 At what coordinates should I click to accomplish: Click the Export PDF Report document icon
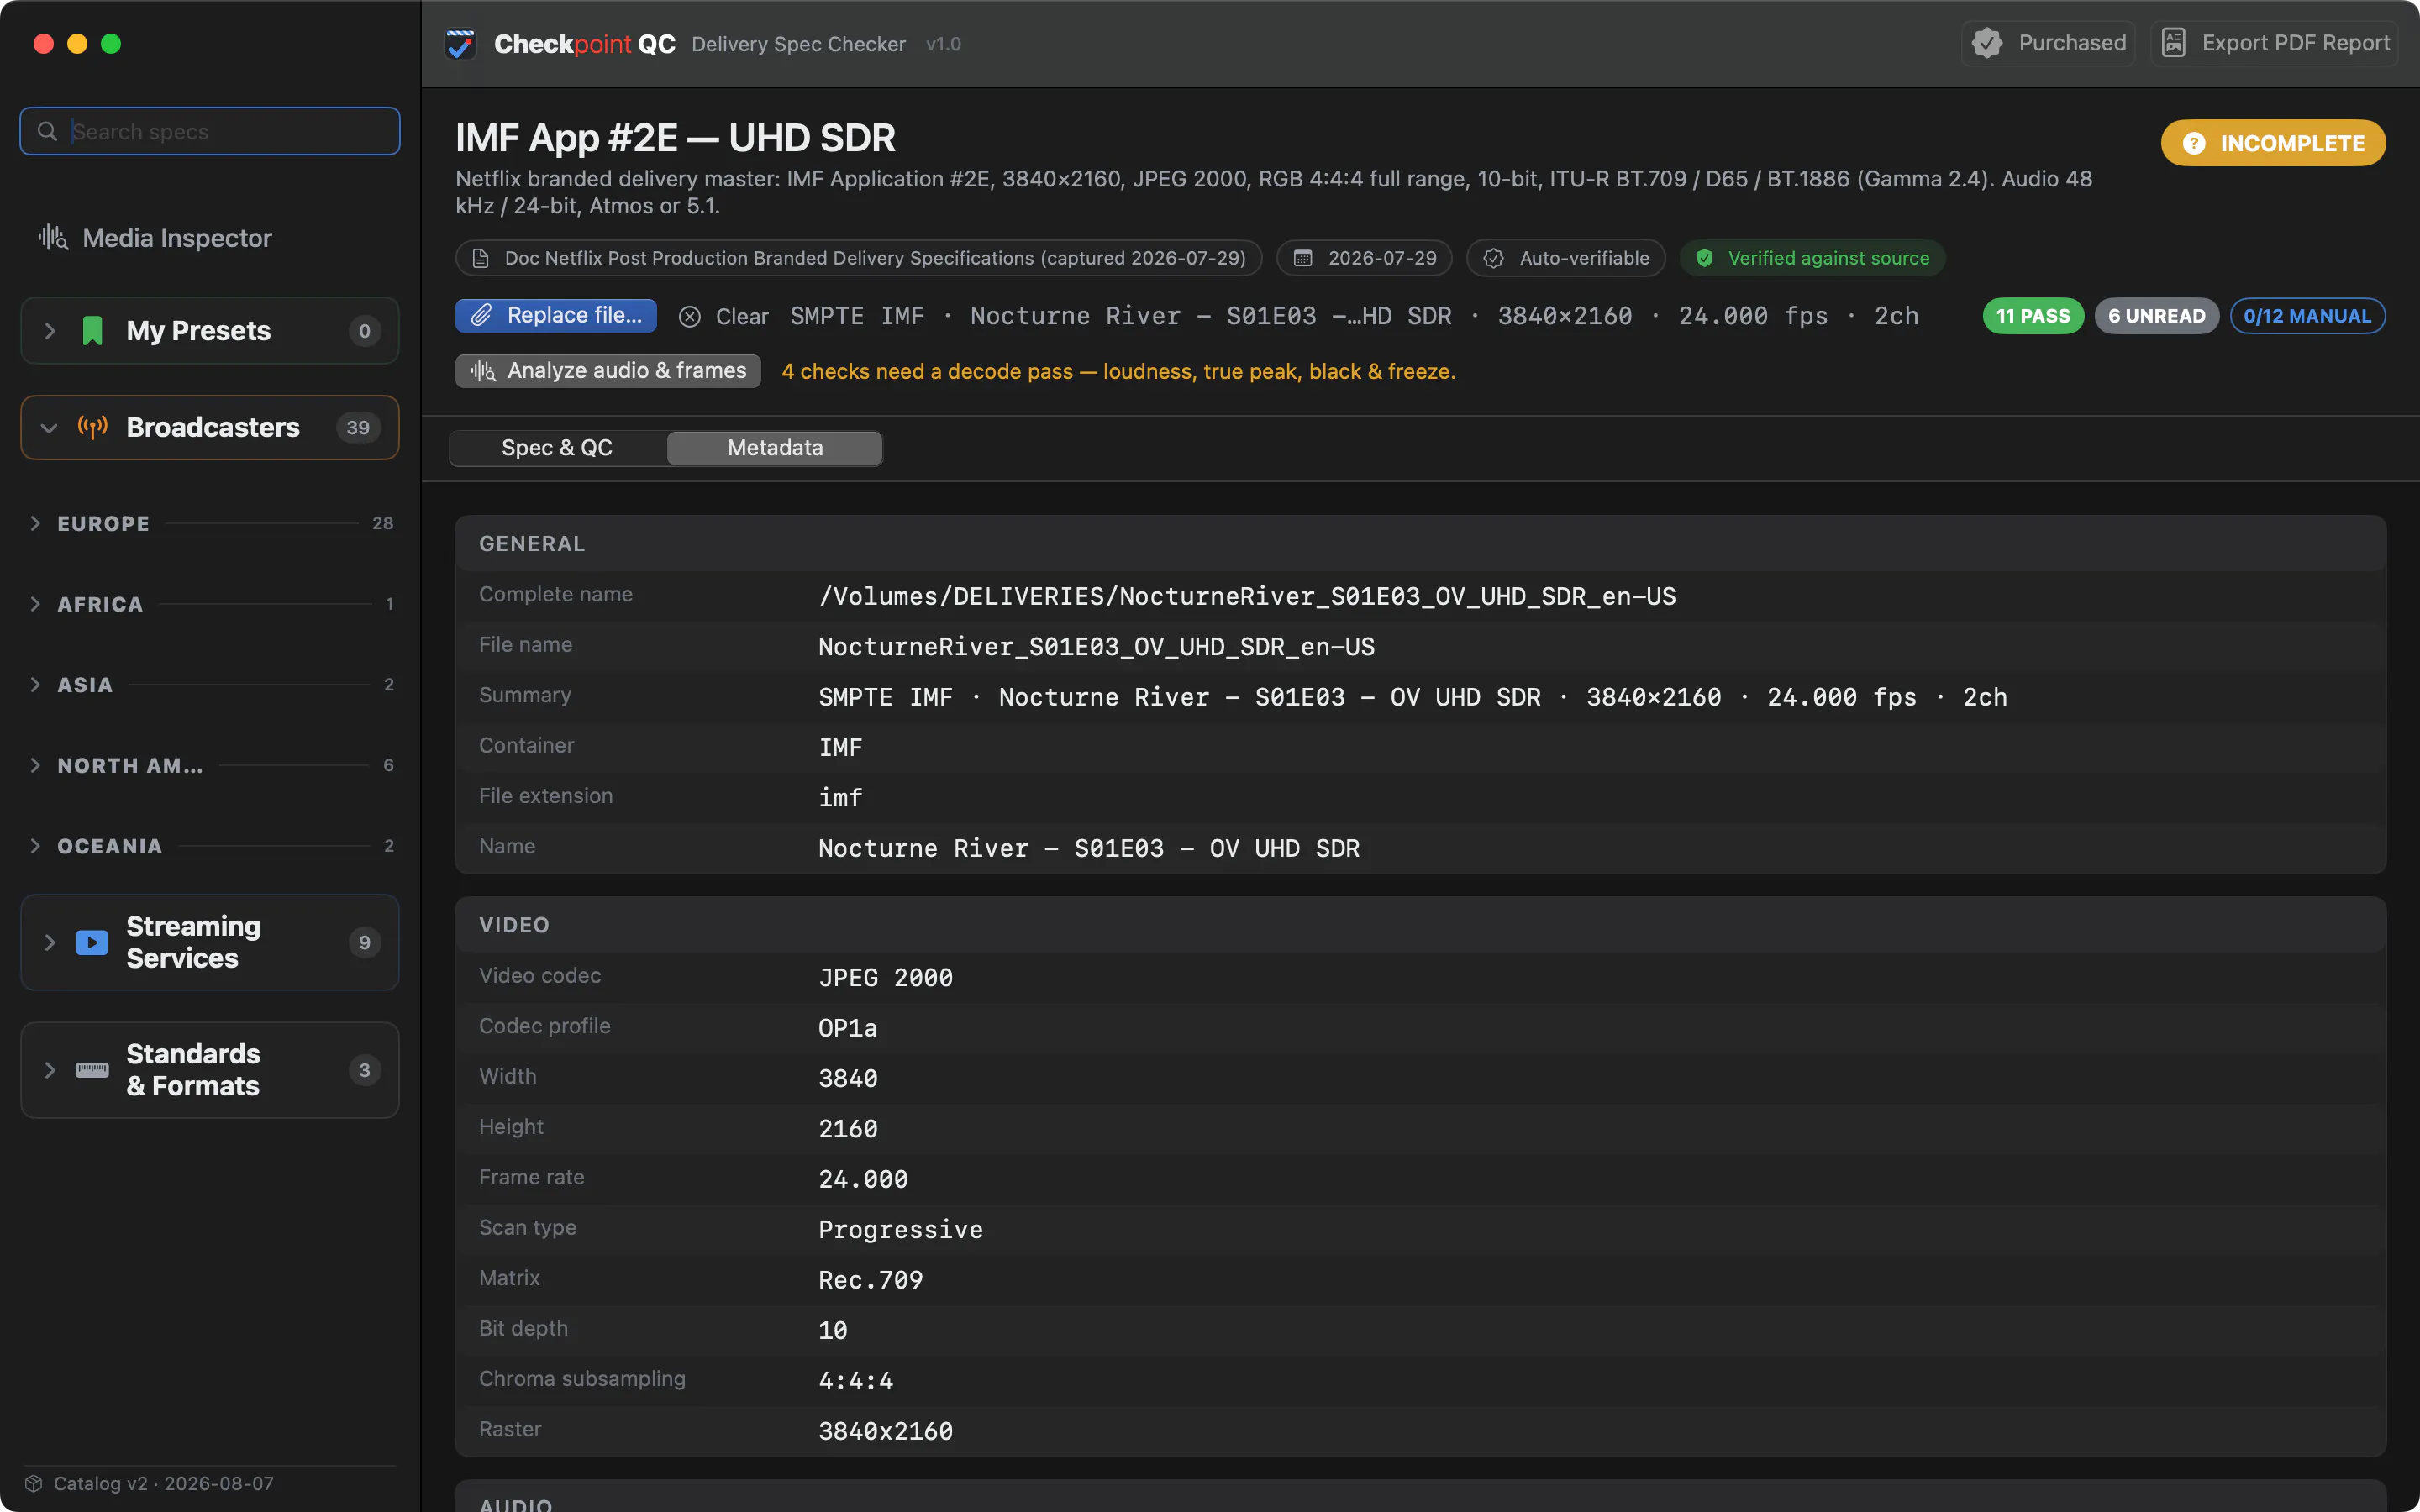coord(2173,43)
